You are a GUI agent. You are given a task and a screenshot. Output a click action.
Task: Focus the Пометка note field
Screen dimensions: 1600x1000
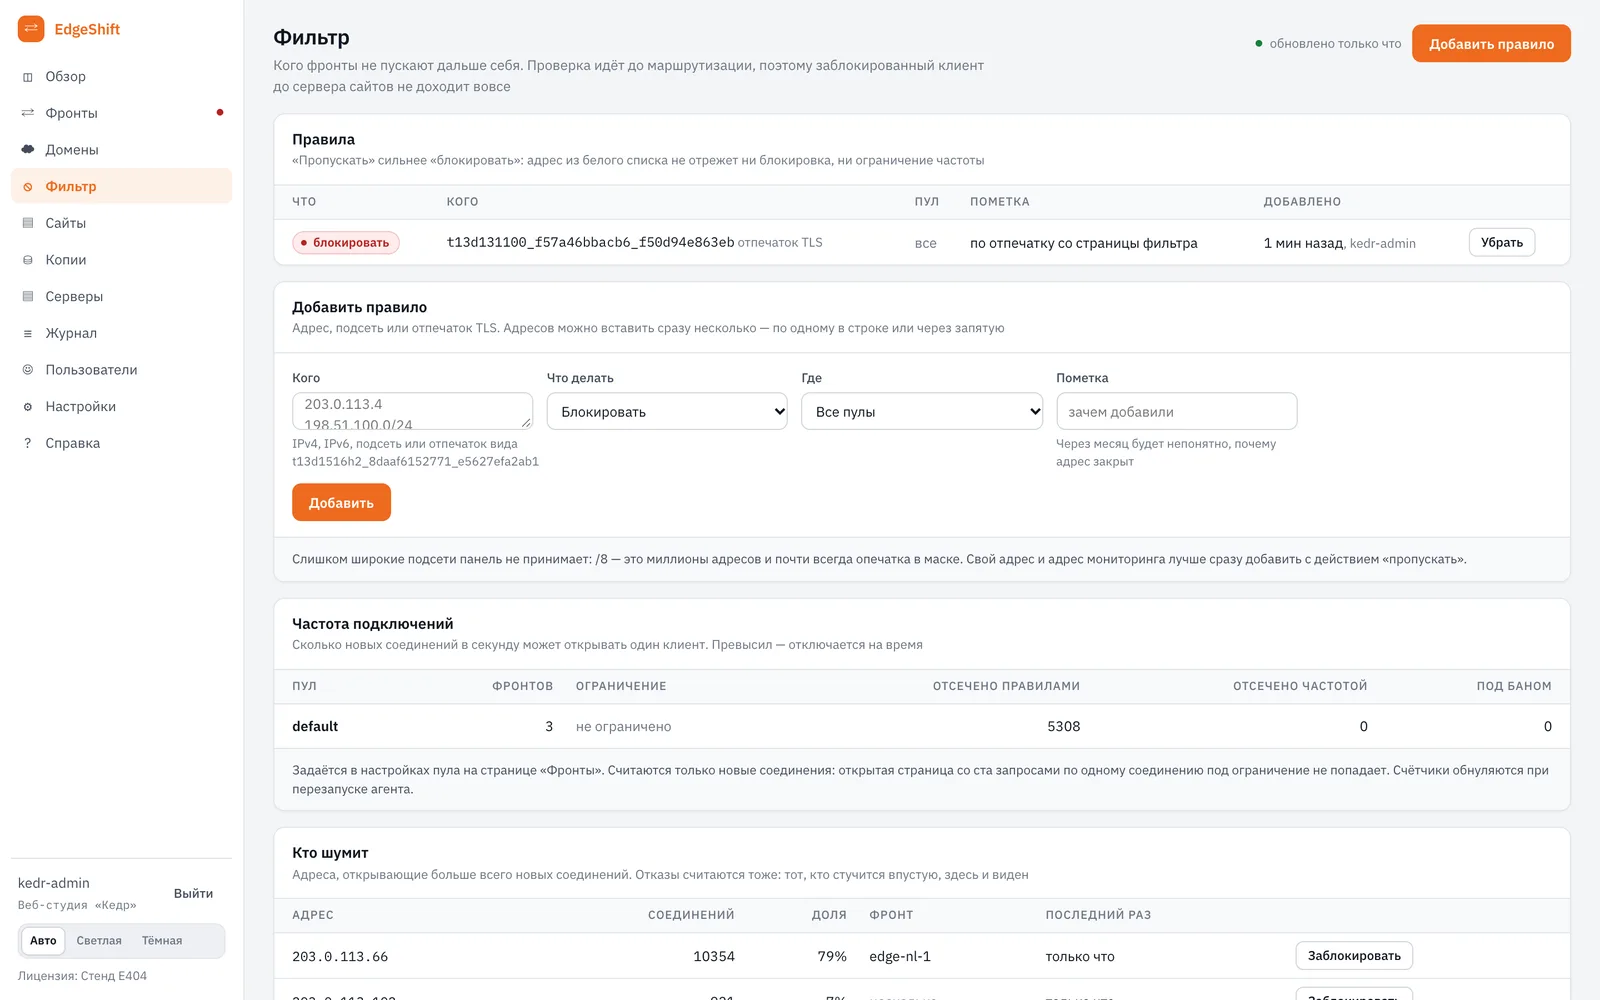[1177, 412]
